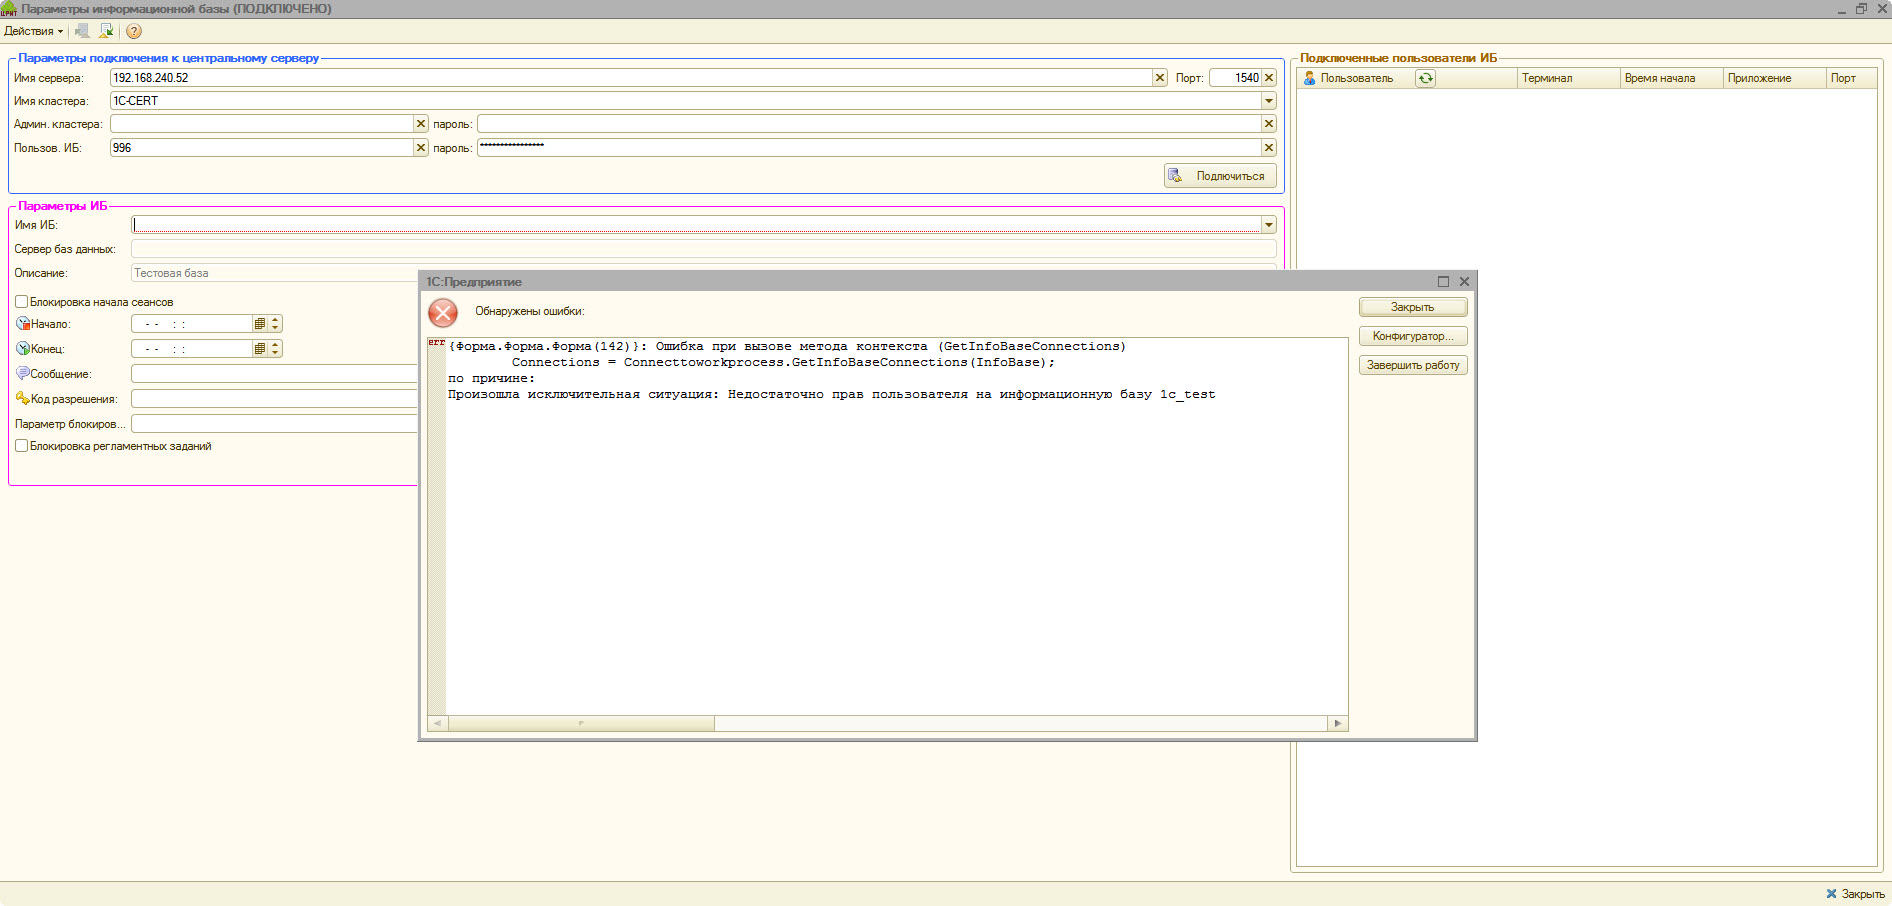
Task: Click the Время начала column header
Action: click(1671, 78)
